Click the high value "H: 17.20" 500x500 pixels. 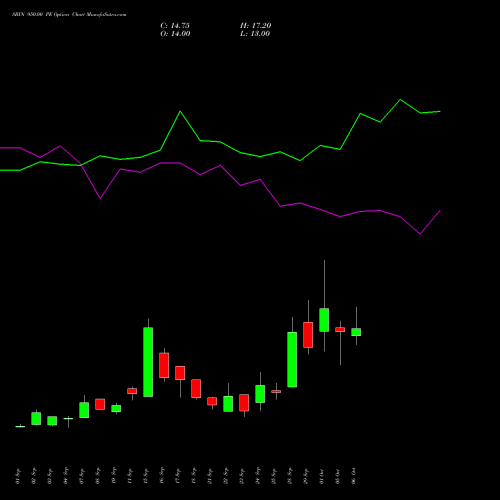coord(256,26)
